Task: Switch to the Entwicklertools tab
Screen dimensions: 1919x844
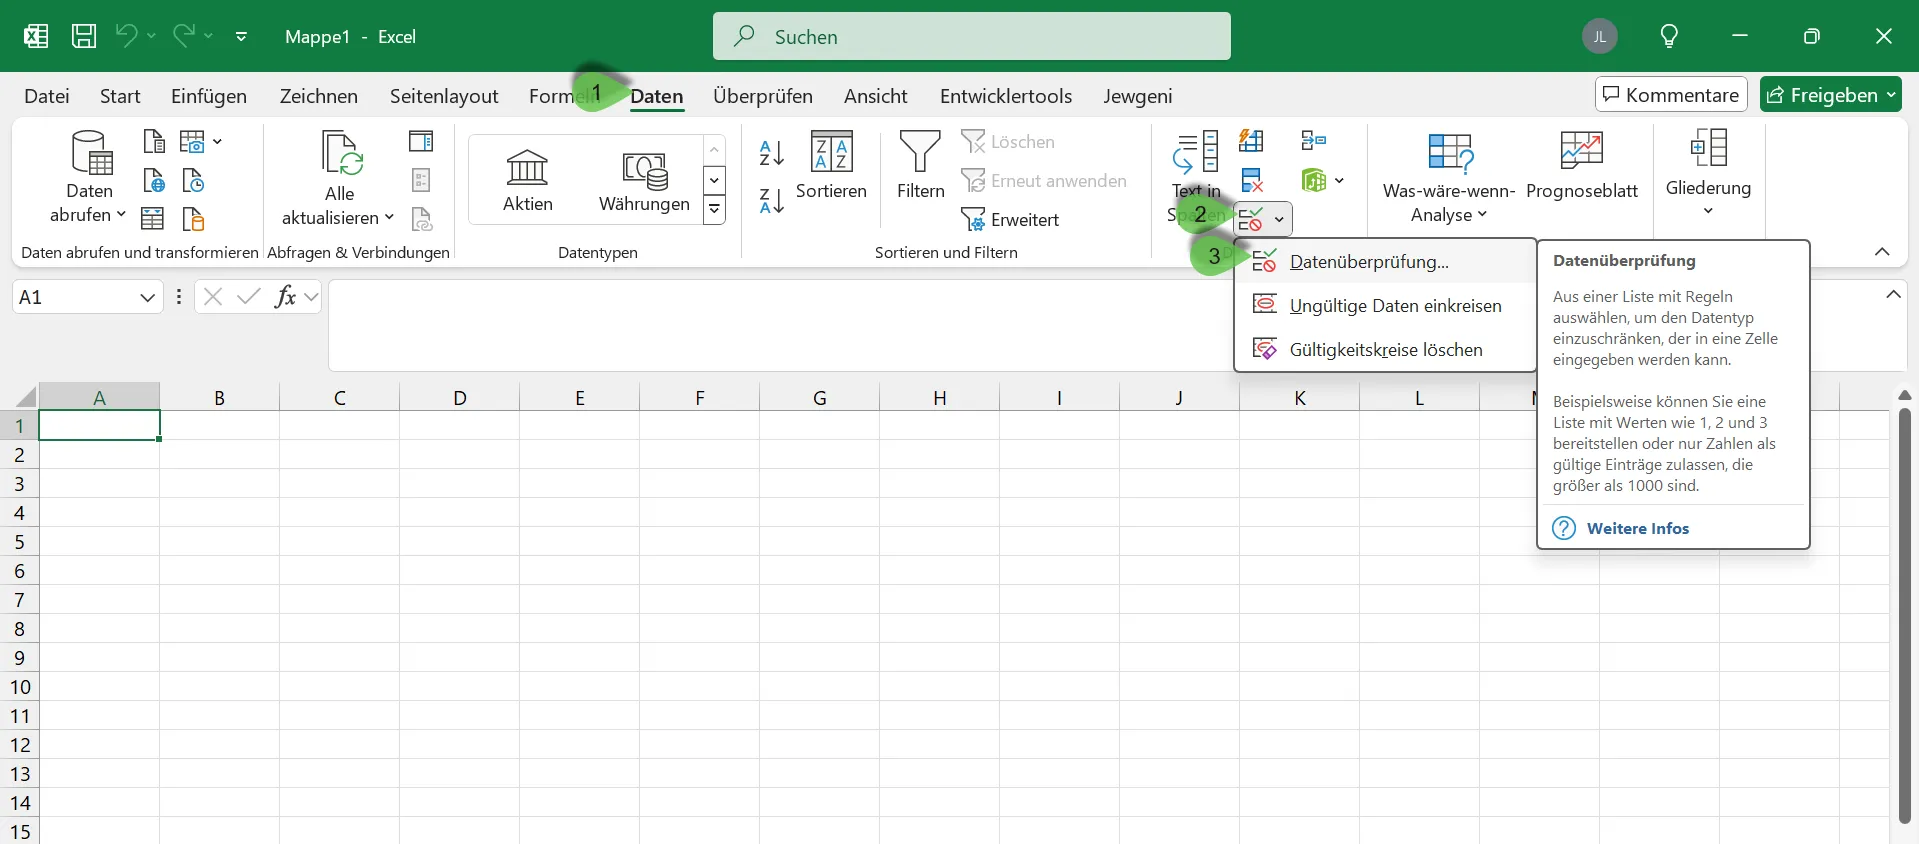Action: click(x=1006, y=96)
